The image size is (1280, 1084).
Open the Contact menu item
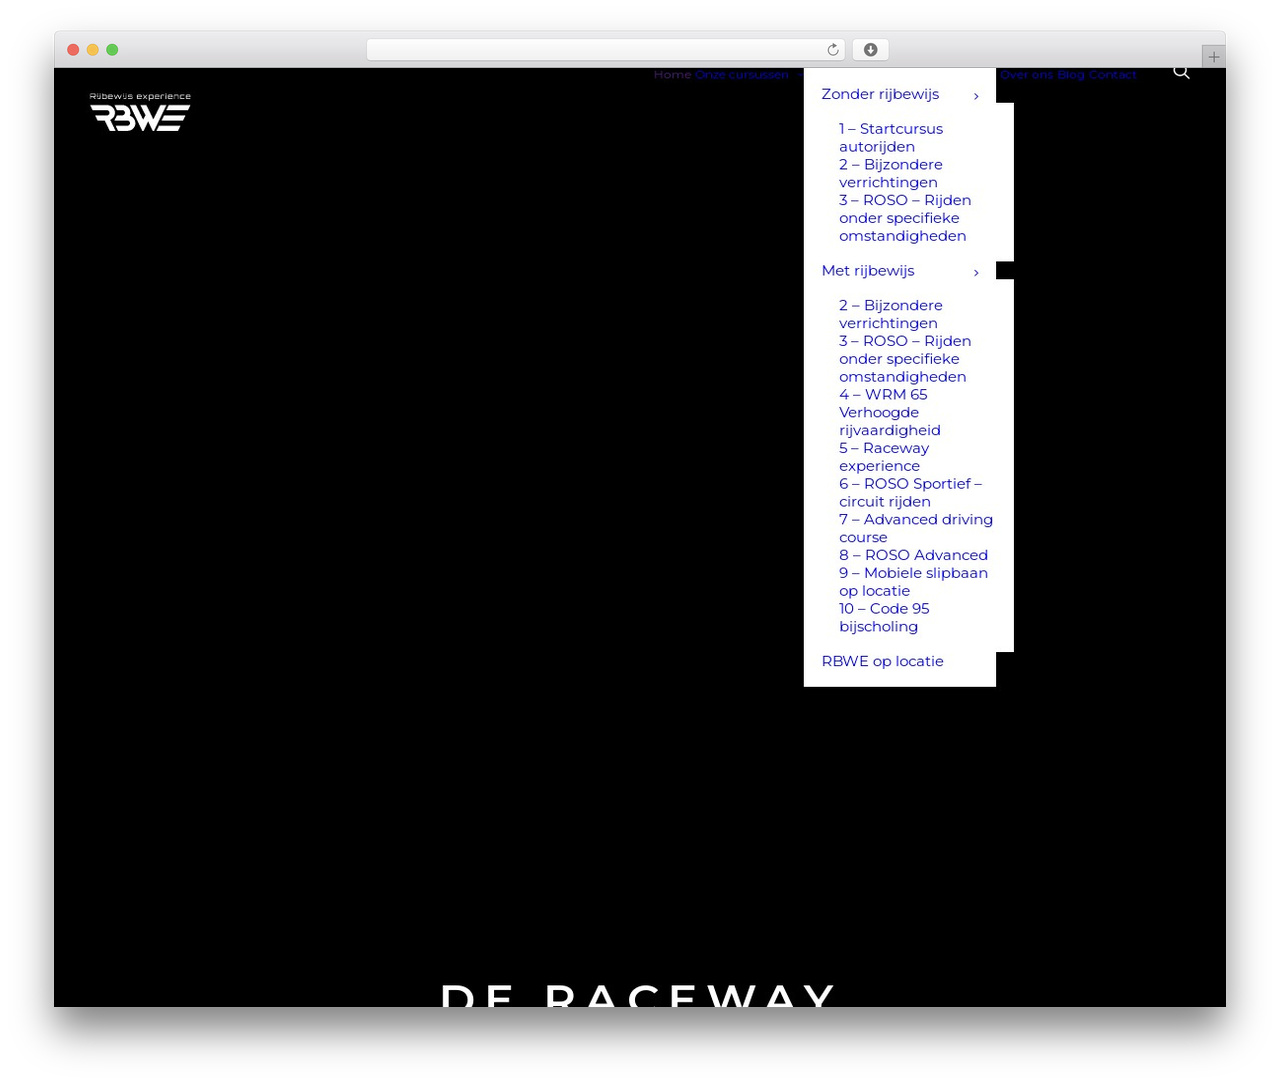1112,75
